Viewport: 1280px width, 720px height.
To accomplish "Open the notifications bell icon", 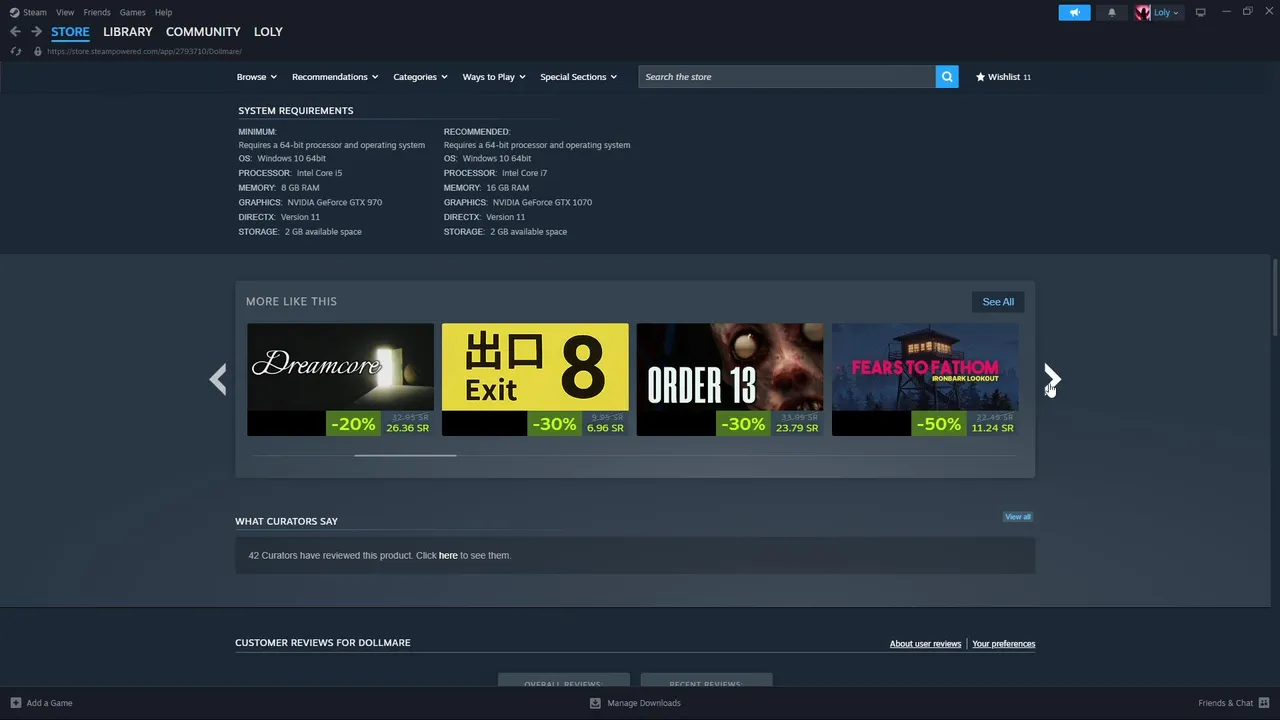I will [x=1111, y=12].
